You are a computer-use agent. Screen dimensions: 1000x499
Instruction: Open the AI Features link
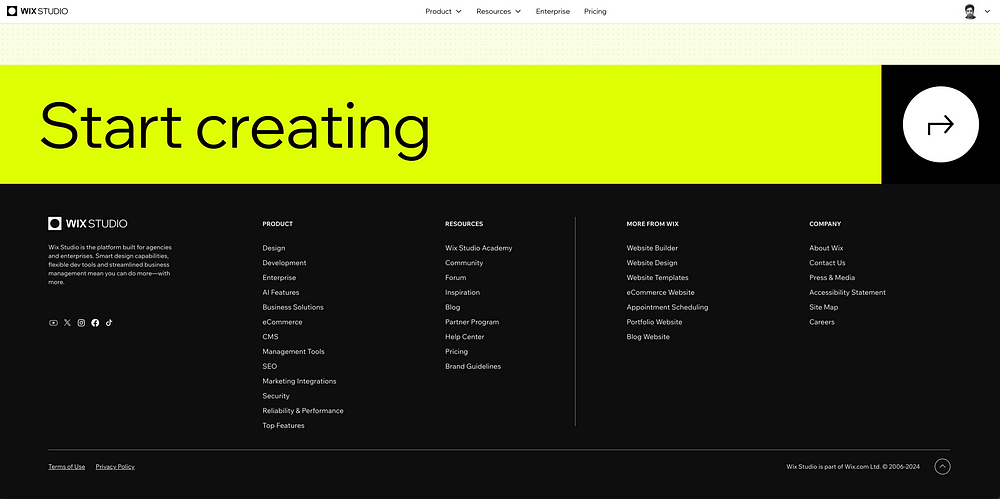[x=281, y=292]
